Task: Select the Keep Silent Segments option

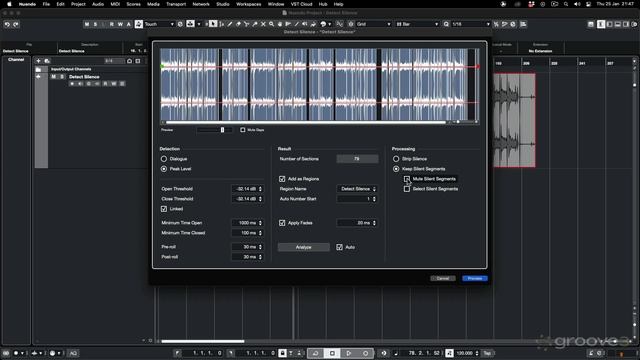Action: (396, 169)
